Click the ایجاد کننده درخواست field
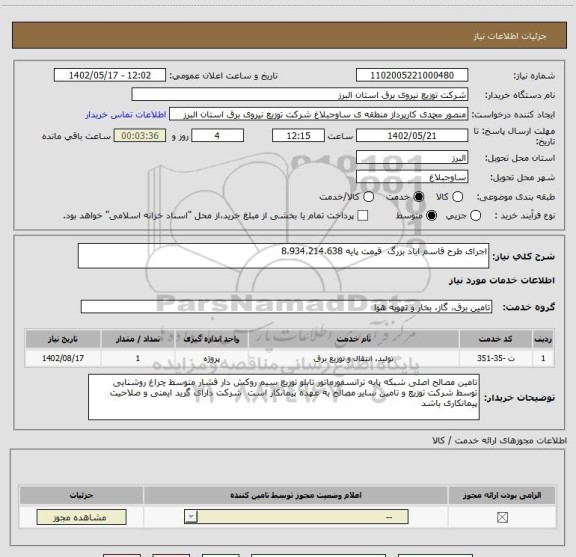The image size is (576, 557). pos(318,115)
